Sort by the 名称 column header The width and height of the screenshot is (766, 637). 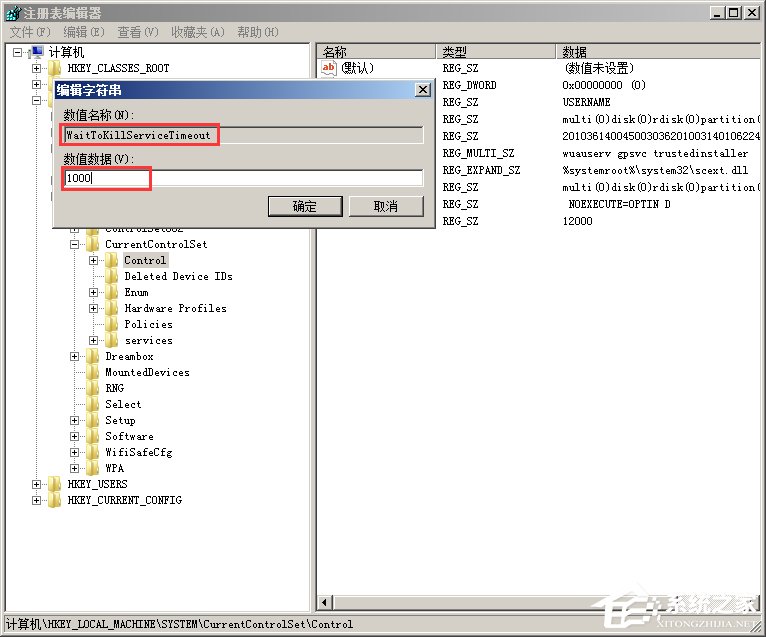click(x=376, y=51)
